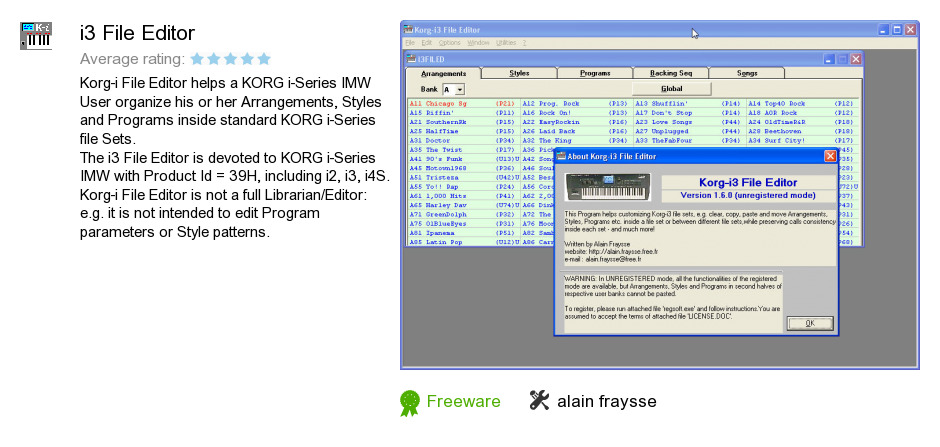Click the green Freeware ribbon badge icon
The width and height of the screenshot is (940, 447).
click(410, 403)
